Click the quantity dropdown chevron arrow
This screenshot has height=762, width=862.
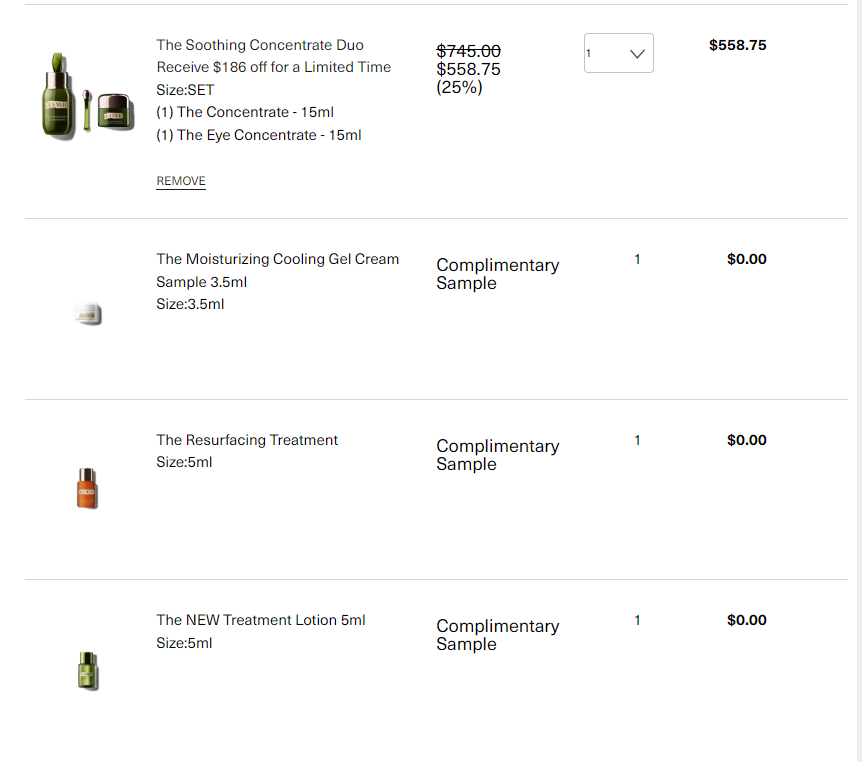pos(637,53)
